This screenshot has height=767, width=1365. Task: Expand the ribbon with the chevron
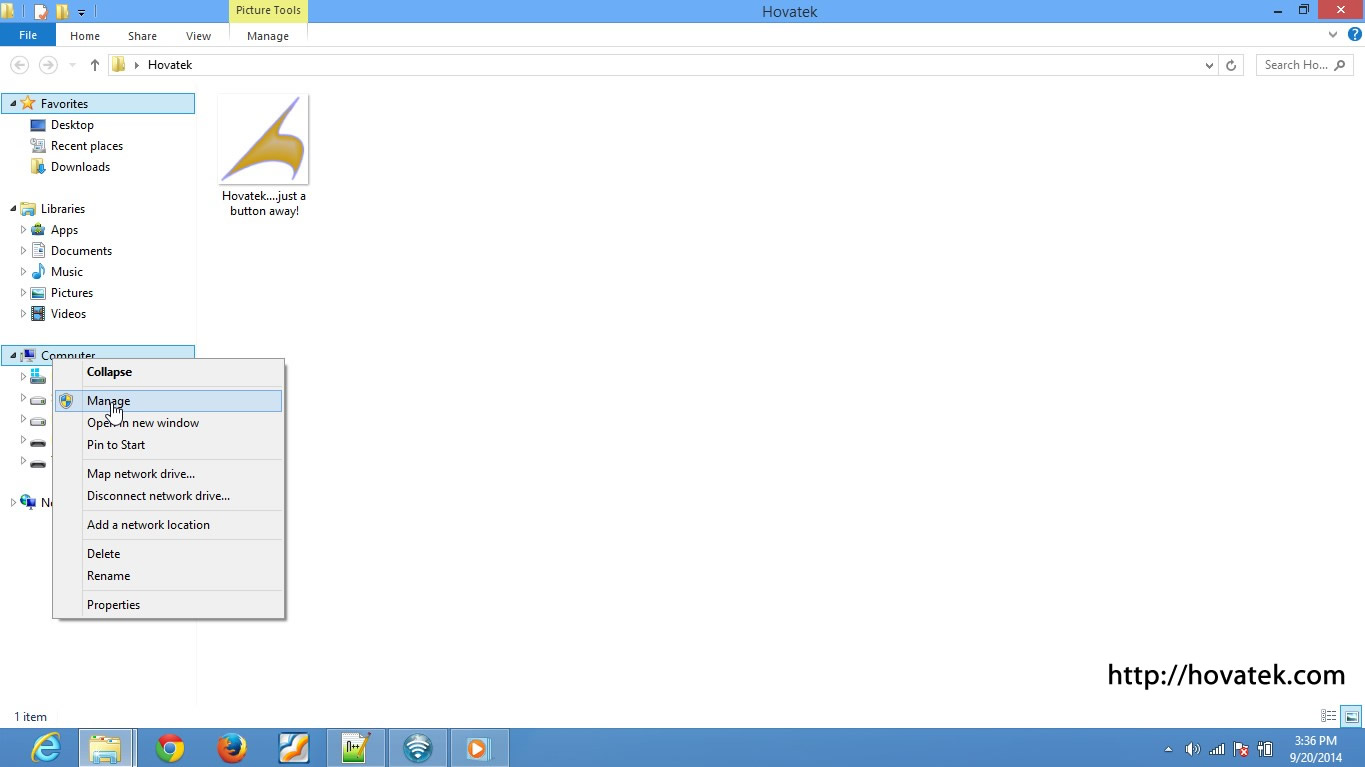pos(1333,35)
